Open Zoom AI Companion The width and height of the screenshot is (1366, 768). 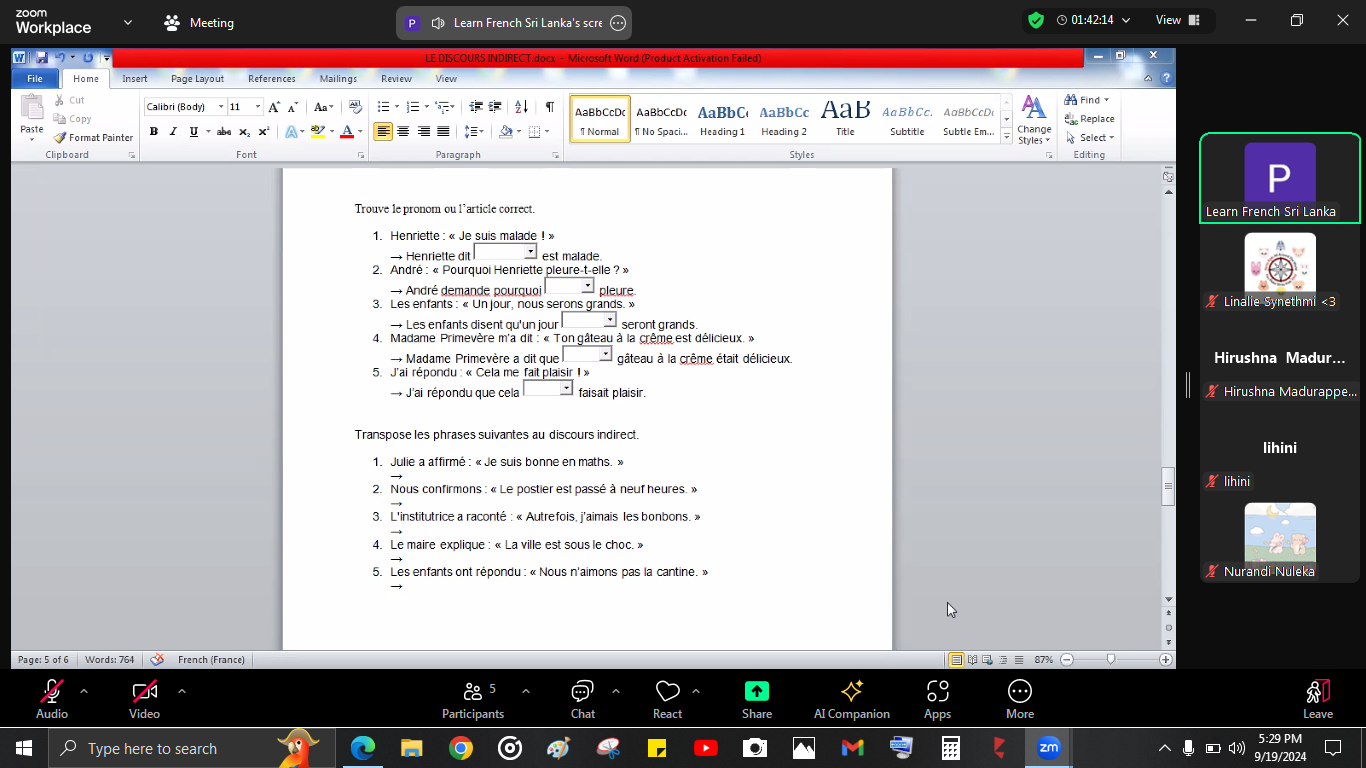(x=852, y=700)
